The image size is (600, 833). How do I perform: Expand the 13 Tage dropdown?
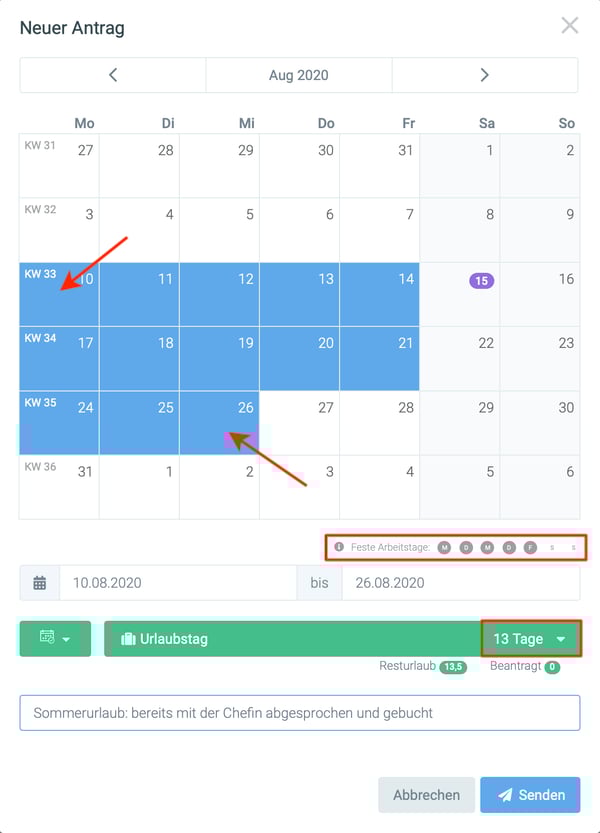click(x=530, y=639)
